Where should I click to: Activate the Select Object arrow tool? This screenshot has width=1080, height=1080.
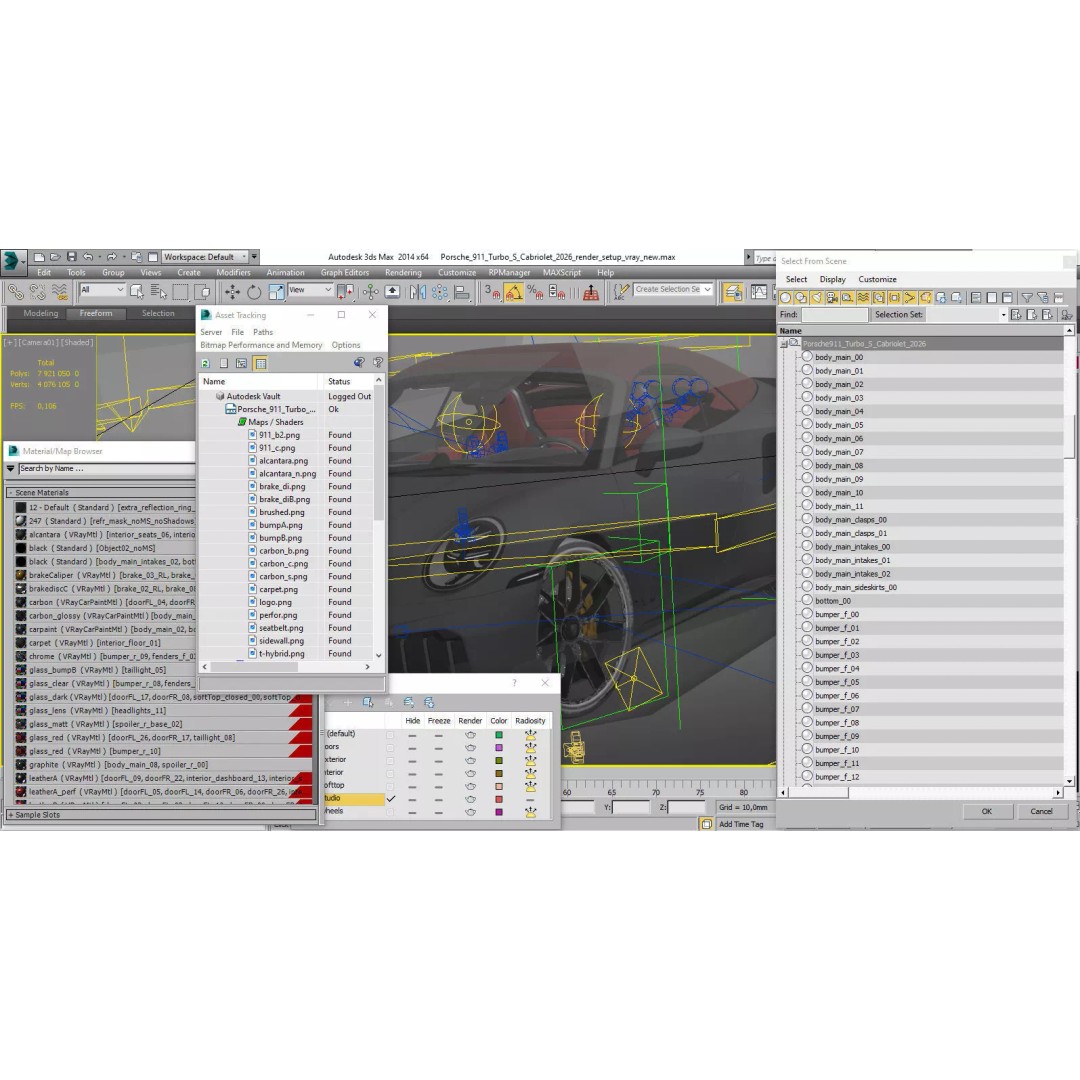point(137,293)
